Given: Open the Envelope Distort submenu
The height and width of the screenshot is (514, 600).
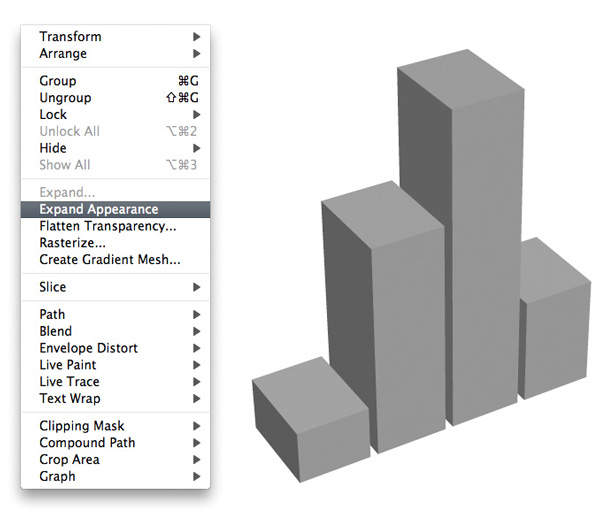Looking at the screenshot, I should [116, 348].
